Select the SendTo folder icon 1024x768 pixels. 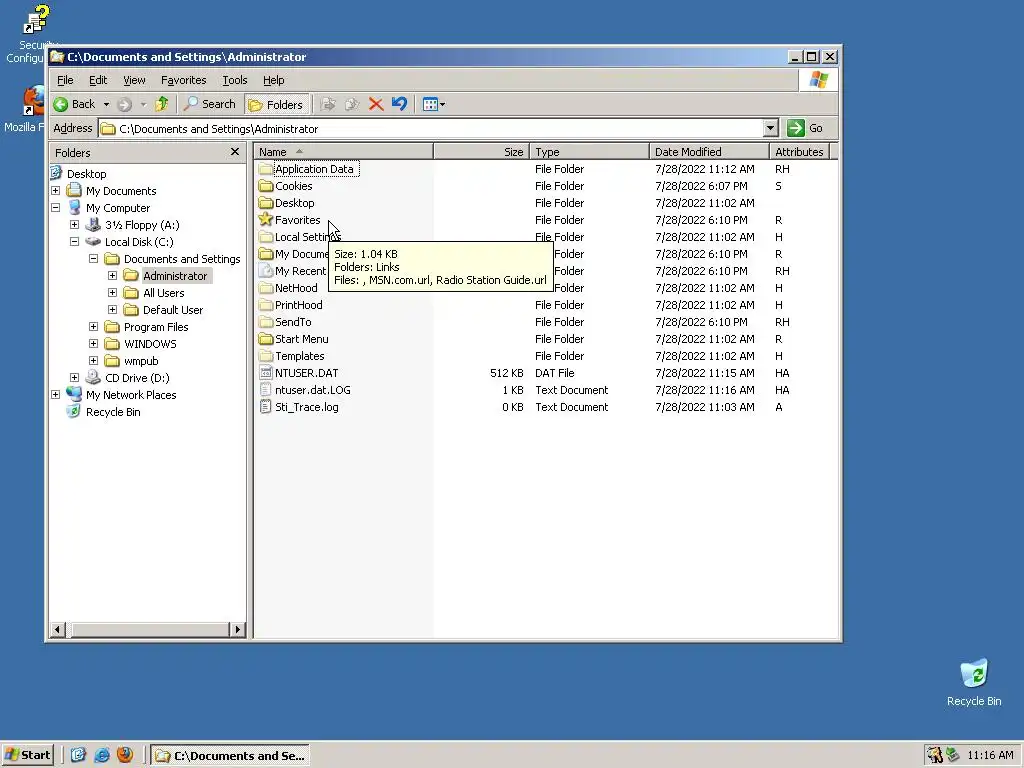[x=265, y=321]
